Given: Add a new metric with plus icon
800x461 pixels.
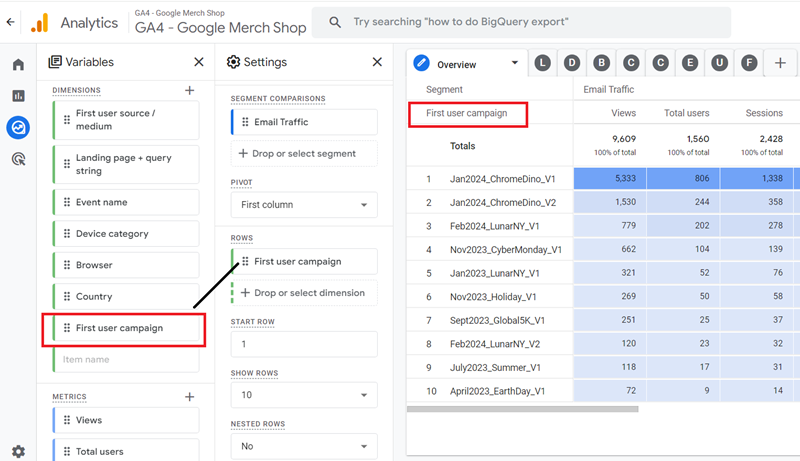Looking at the screenshot, I should tap(189, 397).
